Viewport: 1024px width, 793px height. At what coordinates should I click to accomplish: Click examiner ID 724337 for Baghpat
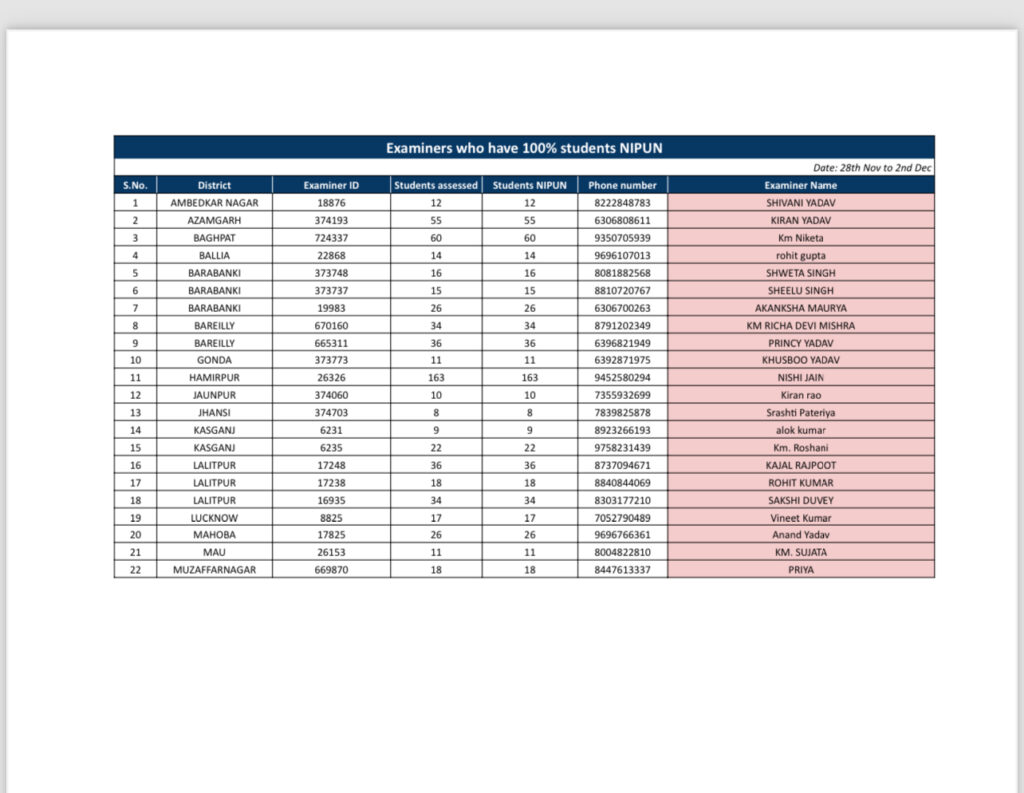[331, 238]
